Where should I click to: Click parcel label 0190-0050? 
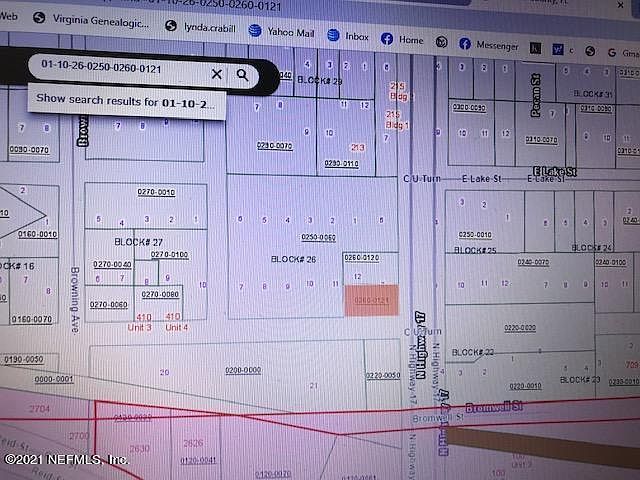pos(24,359)
